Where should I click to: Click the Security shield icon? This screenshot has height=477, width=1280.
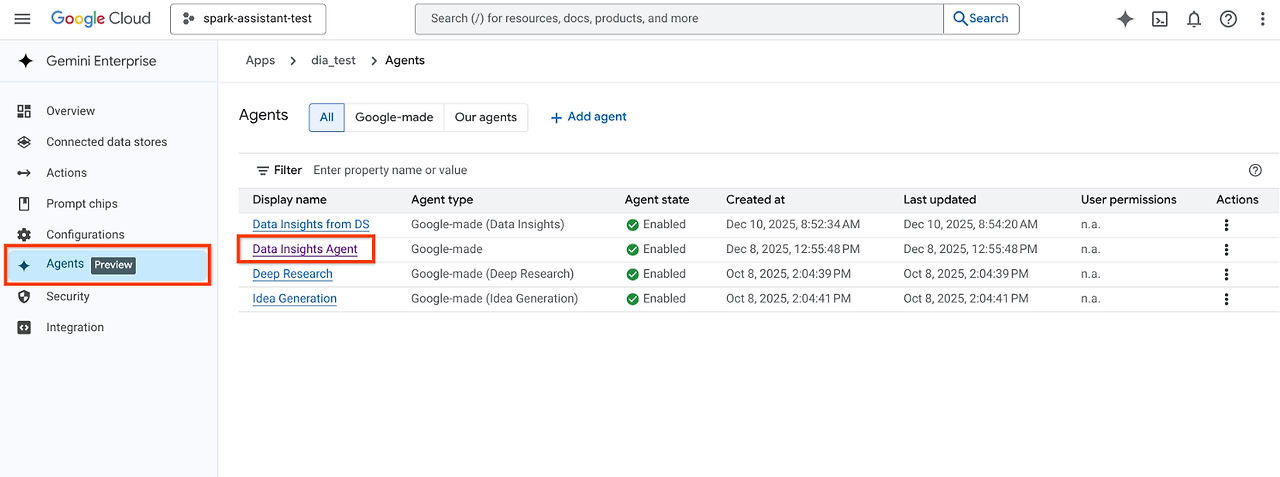point(25,296)
